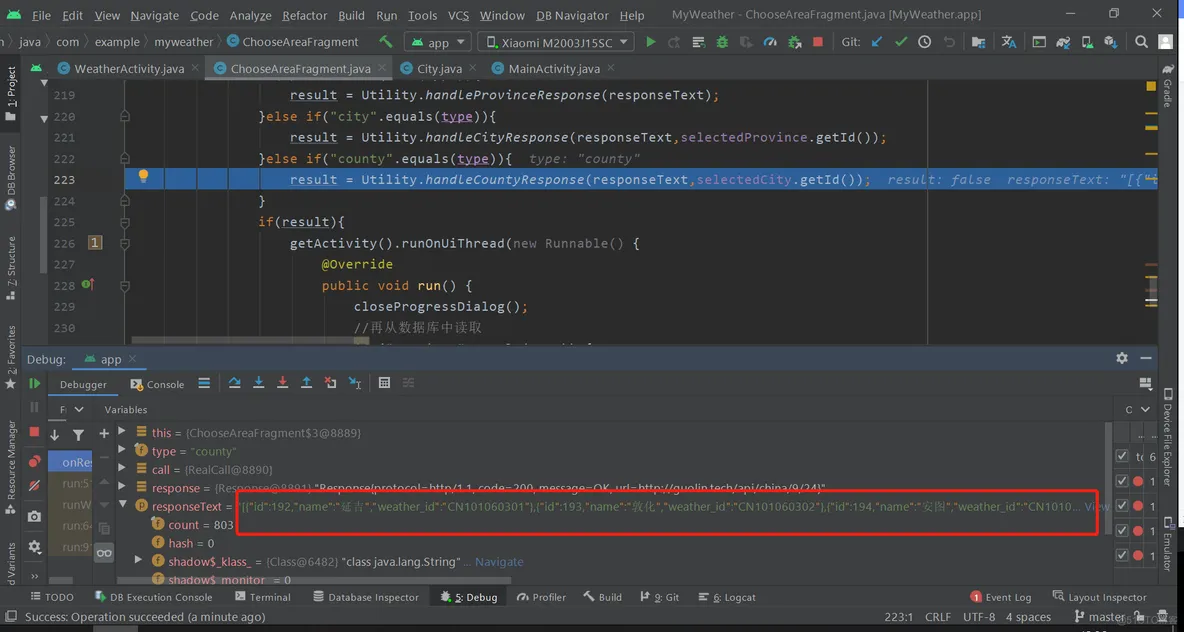Image resolution: width=1184 pixels, height=632 pixels.
Task: Switch to the Console tab in debugger
Action: point(157,384)
